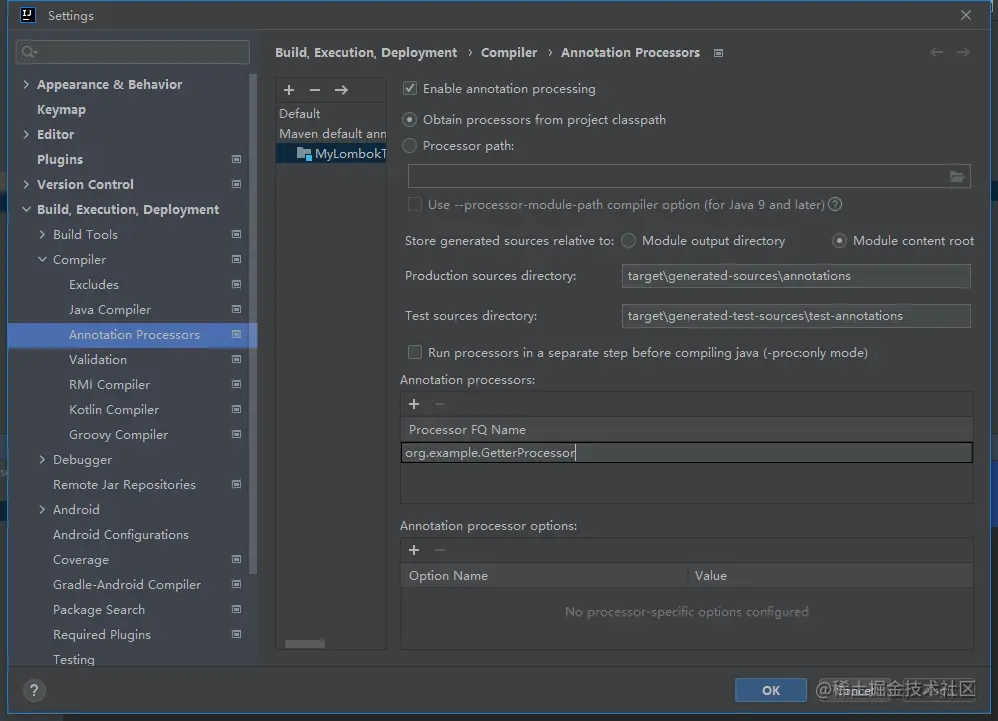Expand the Debugger tree node
This screenshot has height=721, width=998.
pyautogui.click(x=42, y=460)
